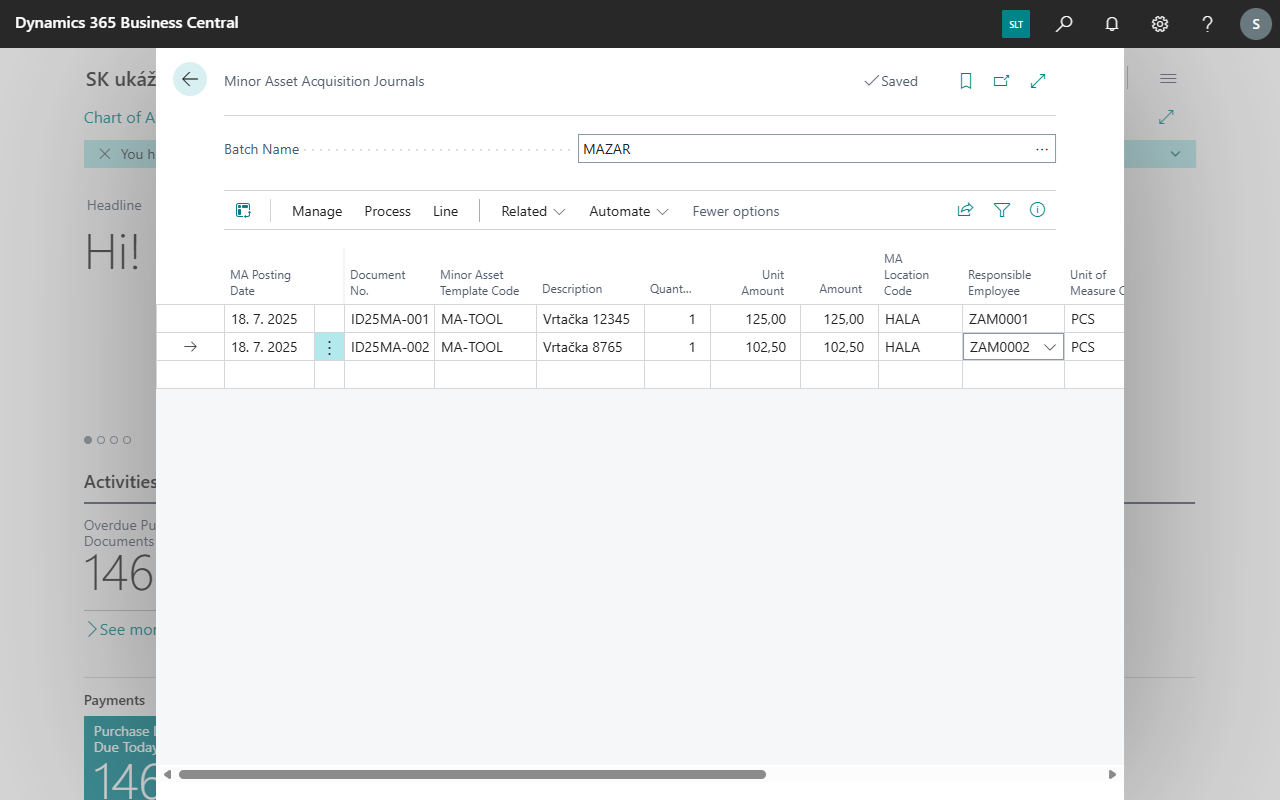Viewport: 1280px width, 800px height.
Task: Click the bookmark icon
Action: pyautogui.click(x=966, y=81)
